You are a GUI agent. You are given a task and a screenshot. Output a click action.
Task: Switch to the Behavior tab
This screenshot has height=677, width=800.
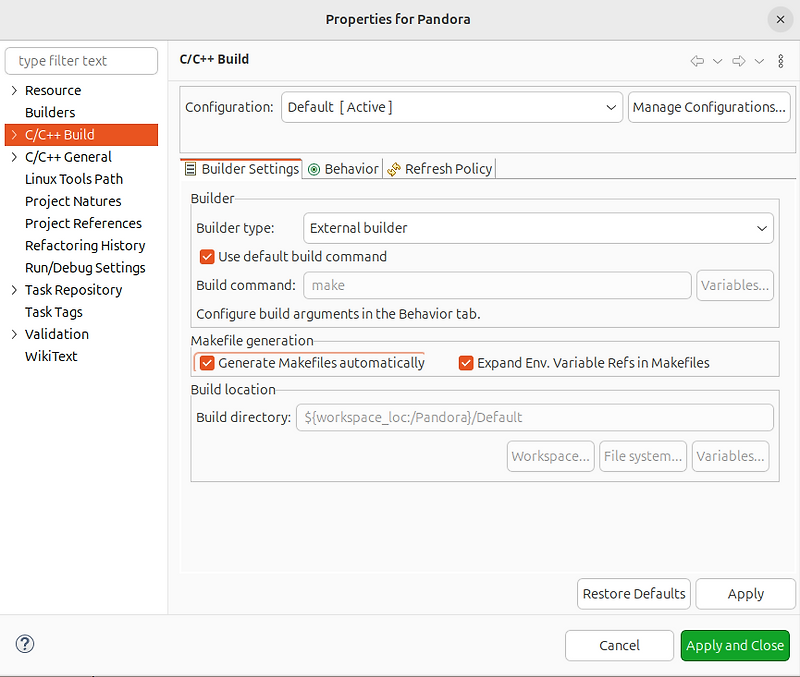click(x=343, y=169)
